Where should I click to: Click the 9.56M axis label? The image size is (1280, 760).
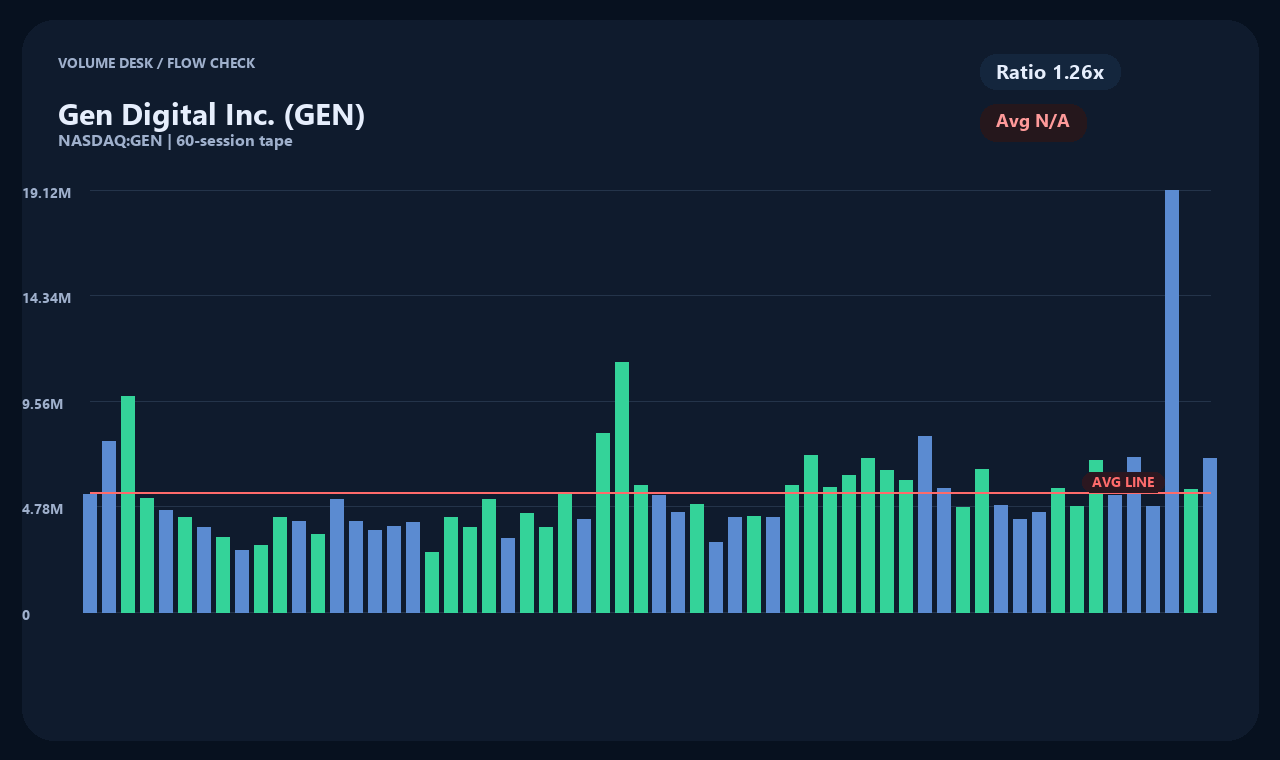[x=43, y=404]
